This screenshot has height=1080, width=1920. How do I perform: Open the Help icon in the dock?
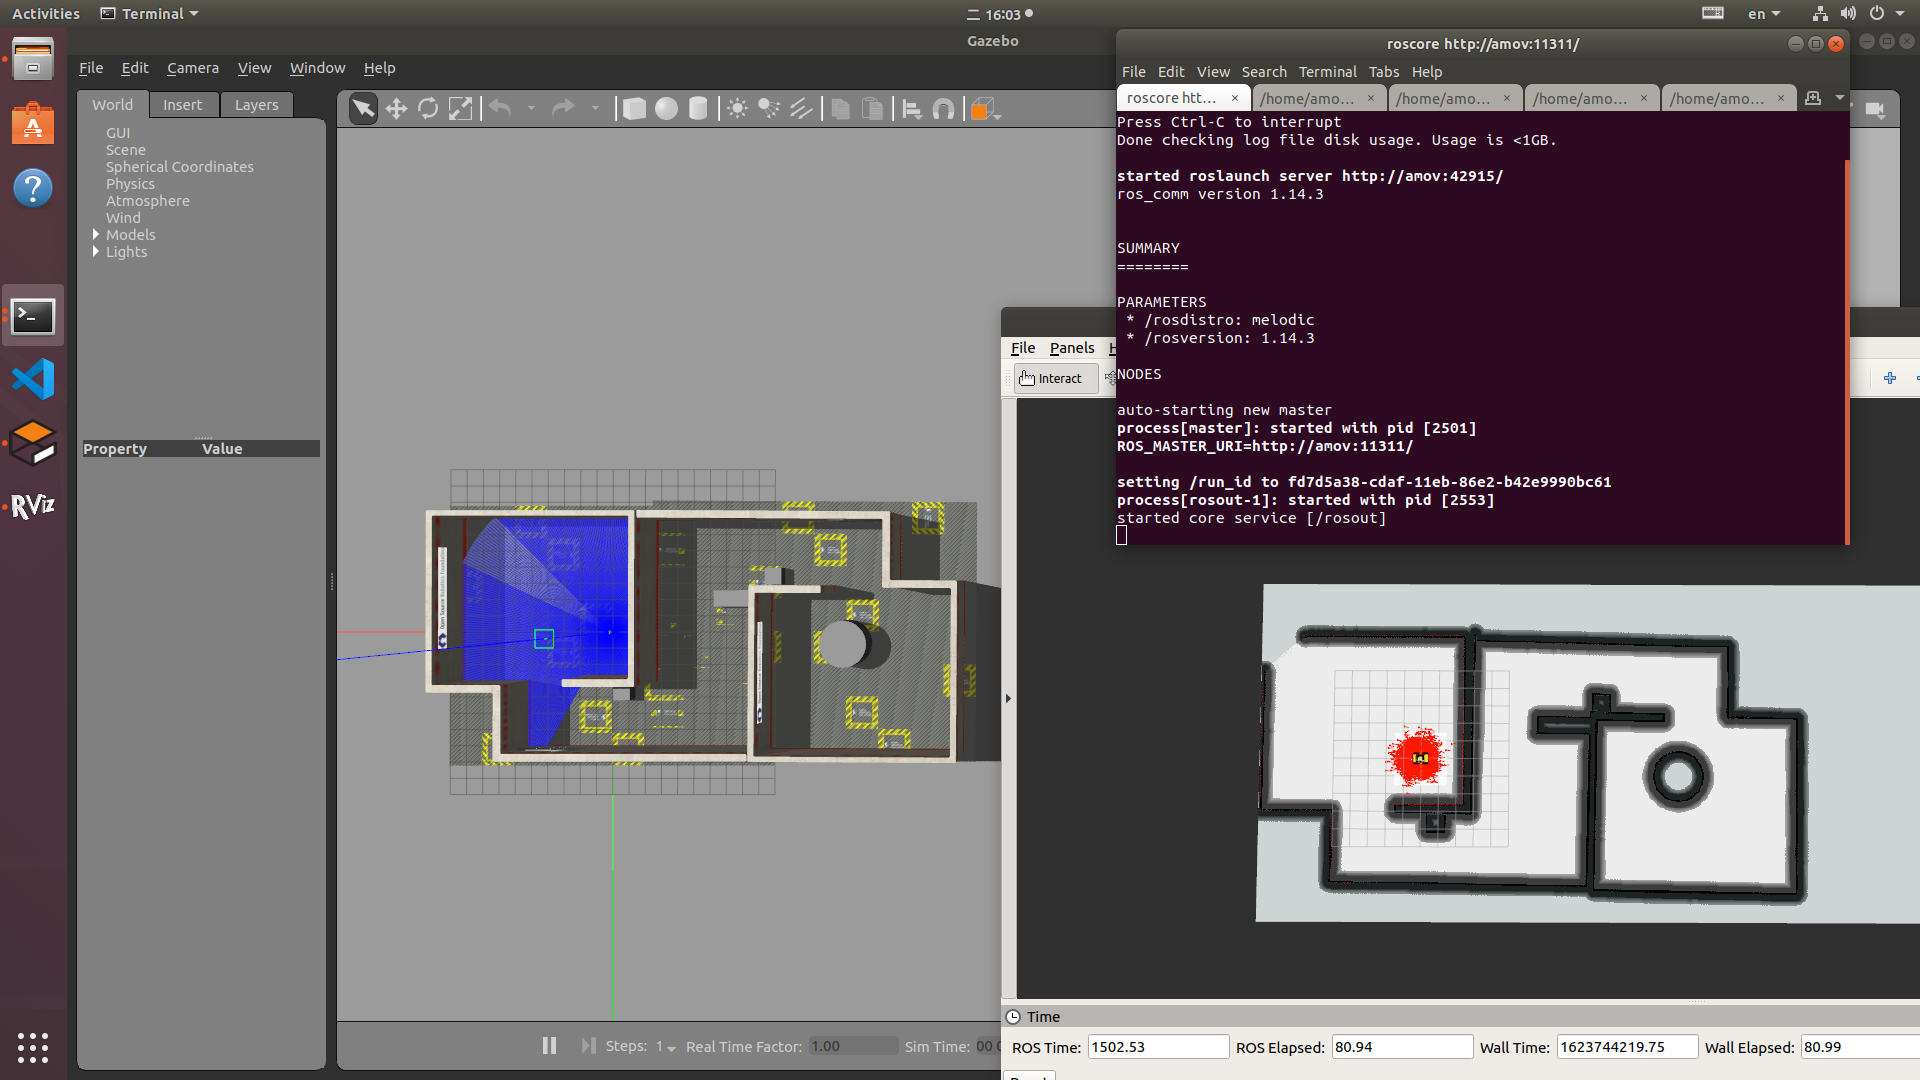click(x=33, y=188)
